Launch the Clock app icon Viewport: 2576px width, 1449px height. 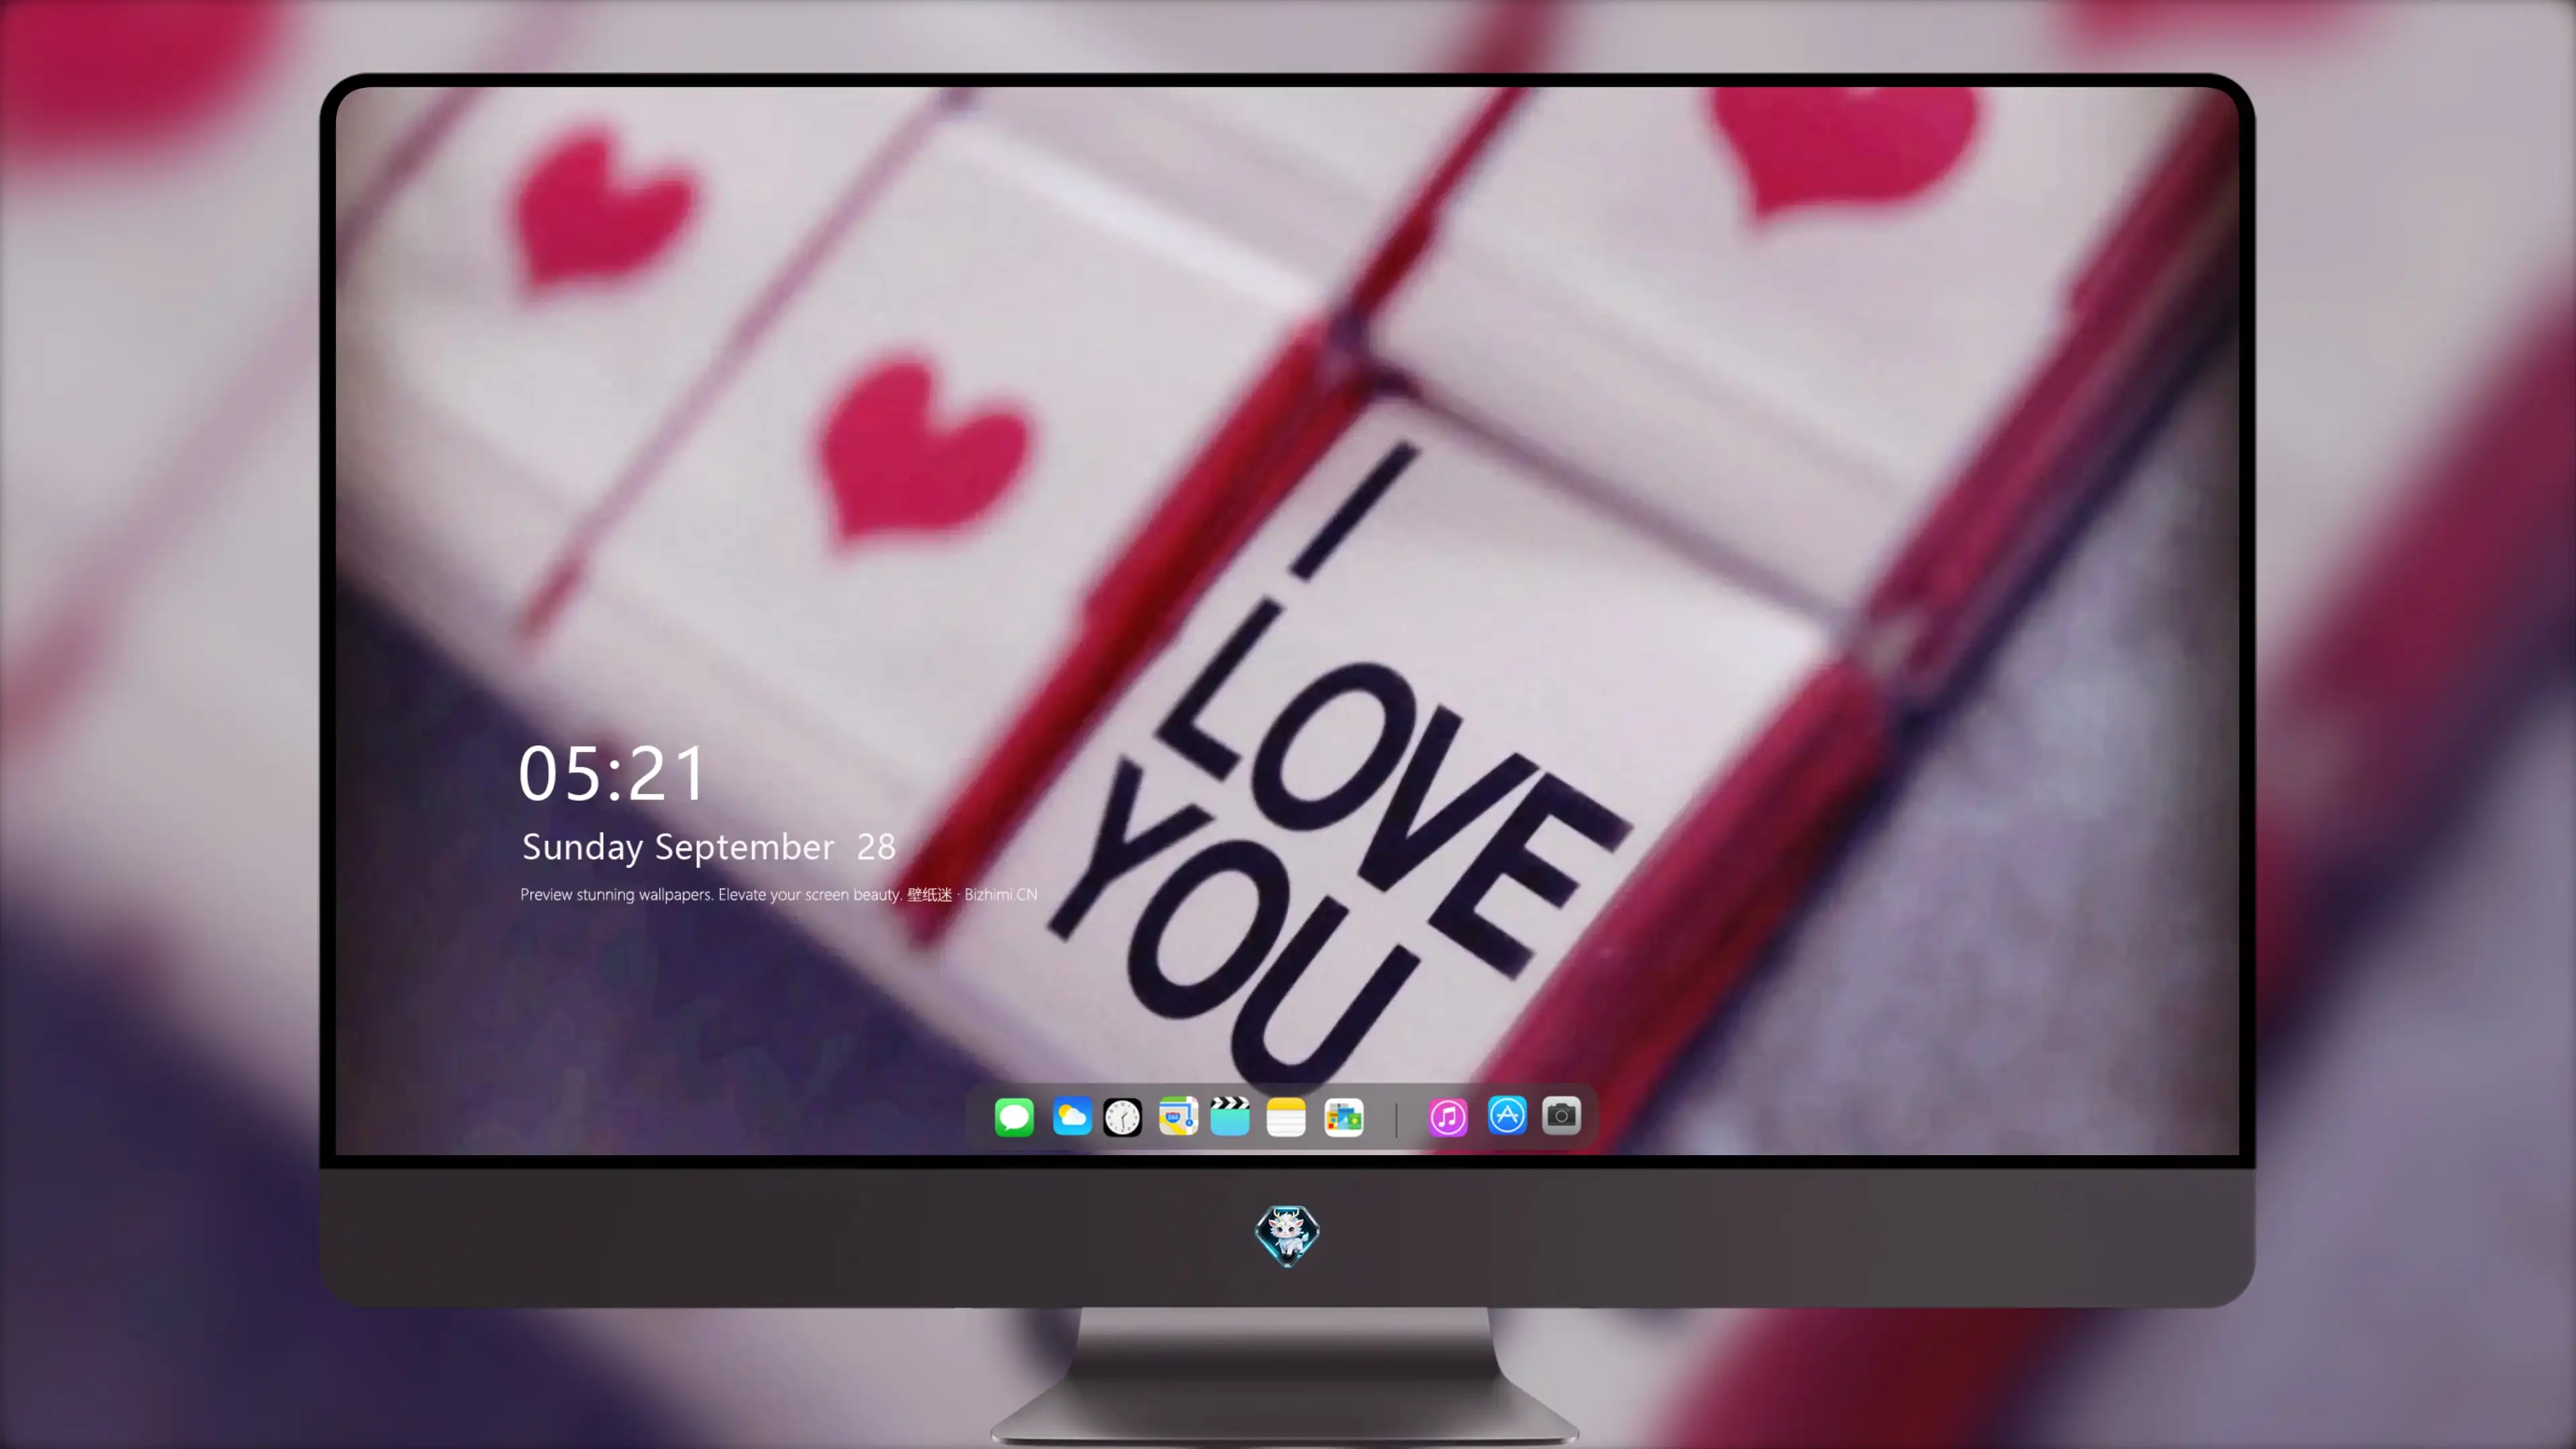[1122, 1117]
